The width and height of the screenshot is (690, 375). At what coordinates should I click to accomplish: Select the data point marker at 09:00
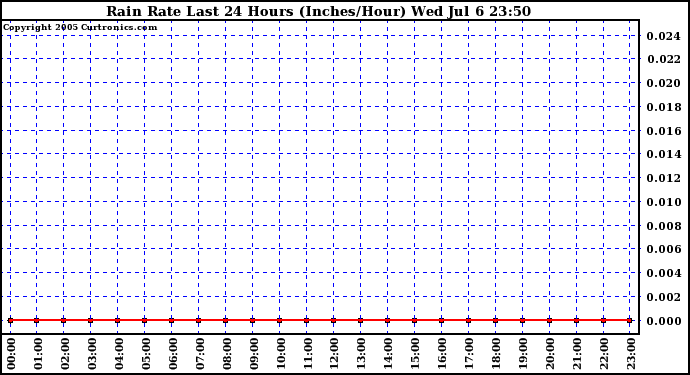point(253,320)
